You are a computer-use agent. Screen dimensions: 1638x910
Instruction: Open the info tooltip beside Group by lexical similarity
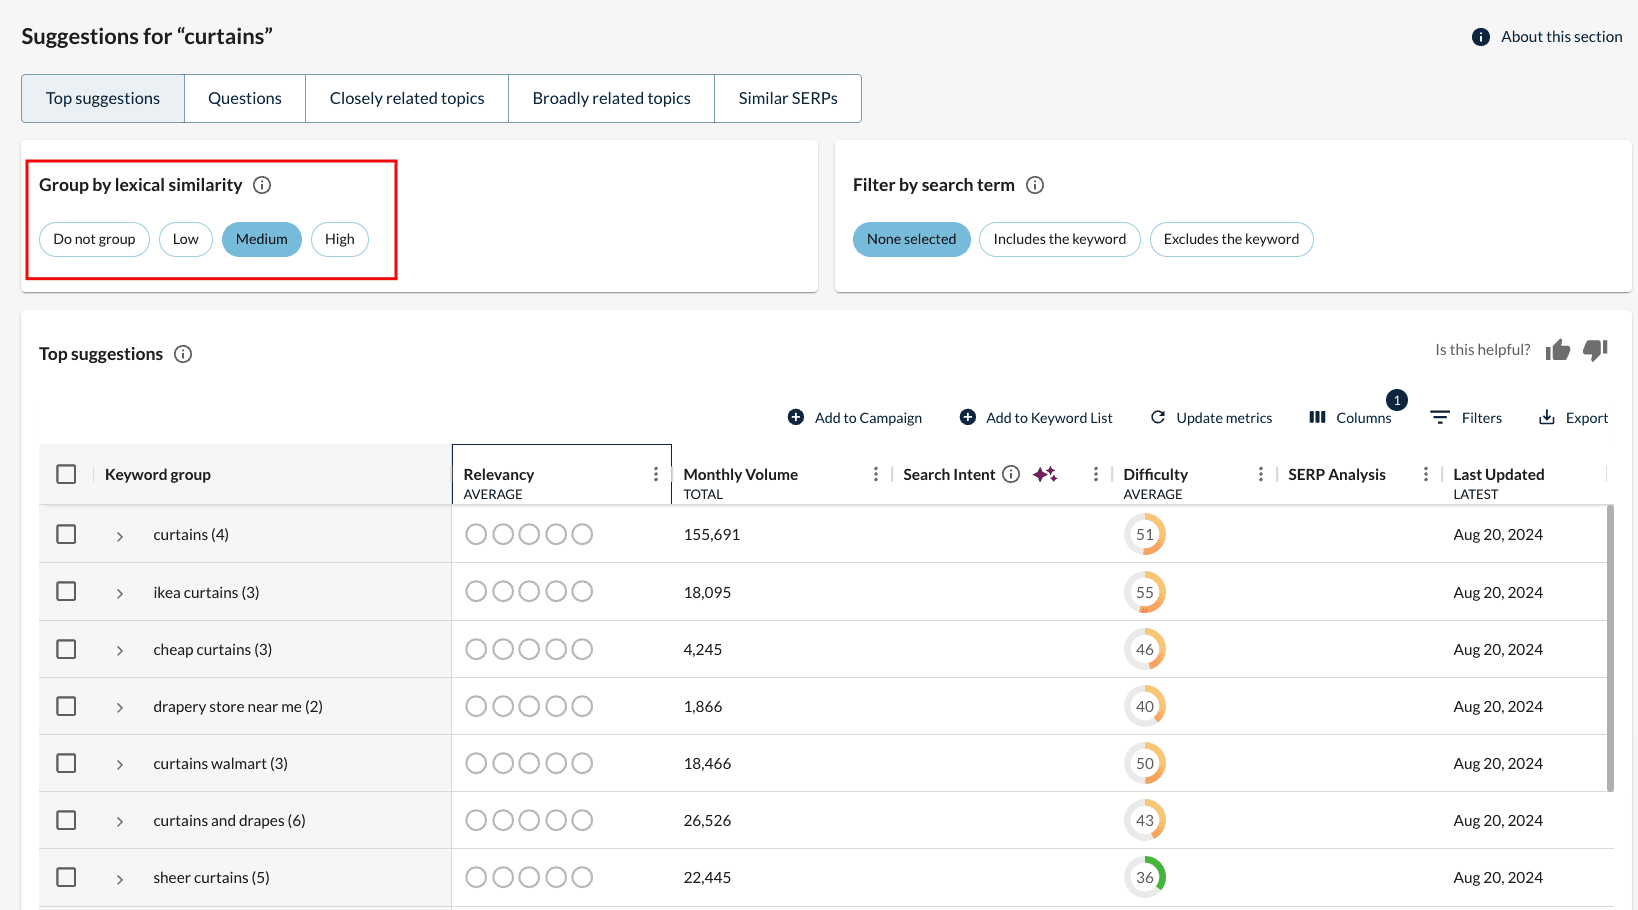point(262,184)
